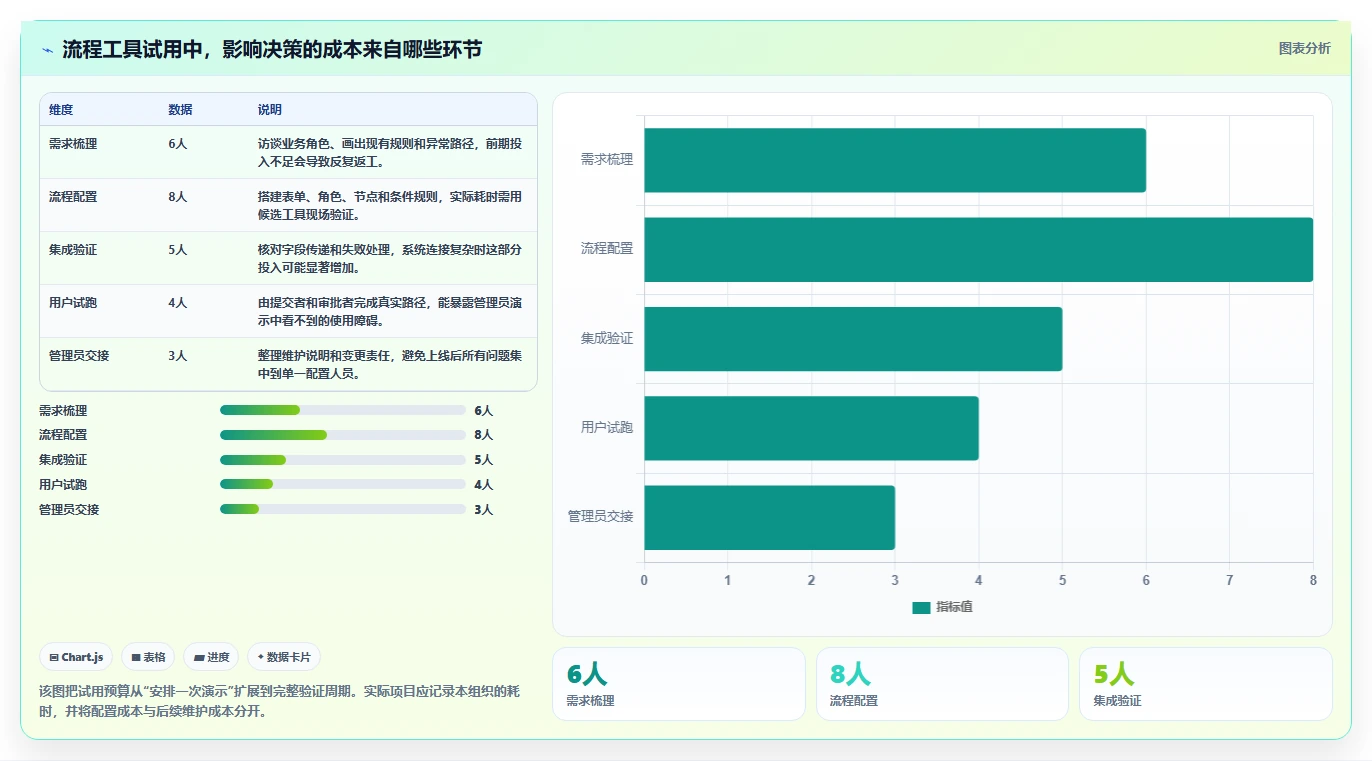
Task: Click the x-axis tick label 8
Action: click(1313, 580)
